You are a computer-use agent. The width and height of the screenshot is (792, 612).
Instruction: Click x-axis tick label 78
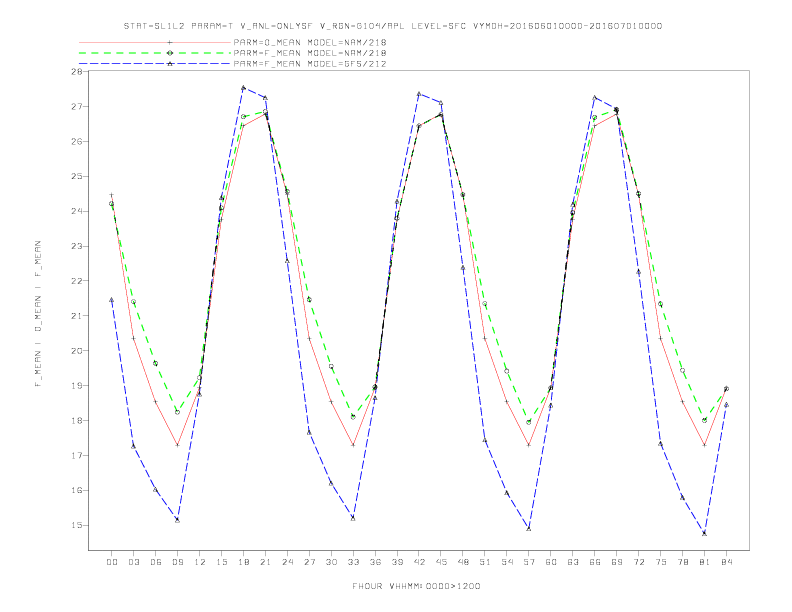[x=682, y=562]
